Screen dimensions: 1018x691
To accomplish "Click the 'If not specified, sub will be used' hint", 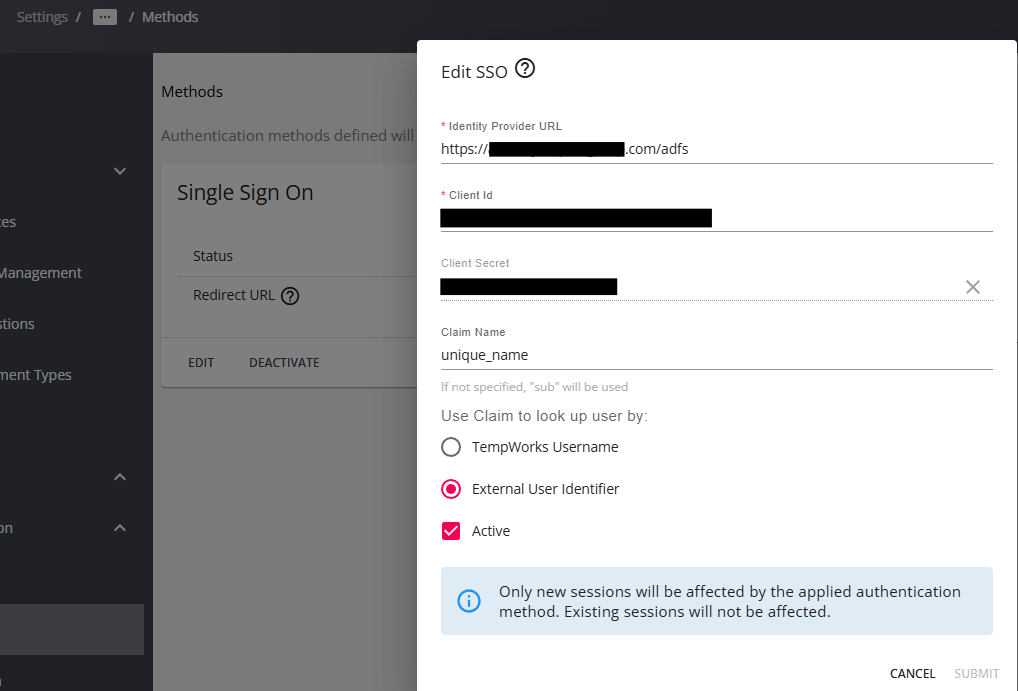I will point(534,387).
